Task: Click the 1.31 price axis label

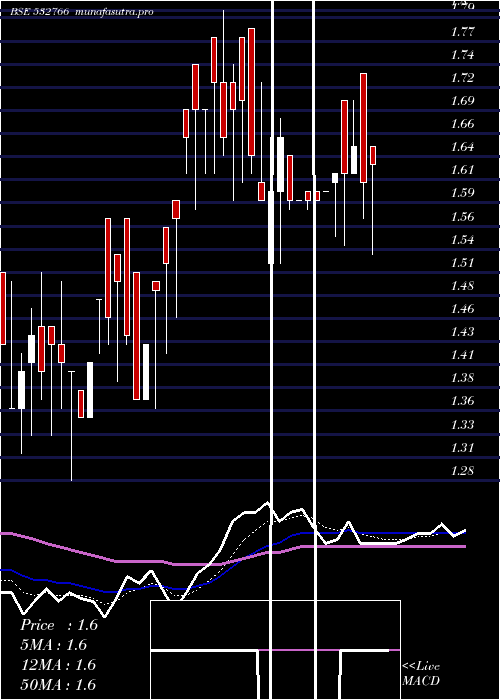Action: (x=462, y=447)
